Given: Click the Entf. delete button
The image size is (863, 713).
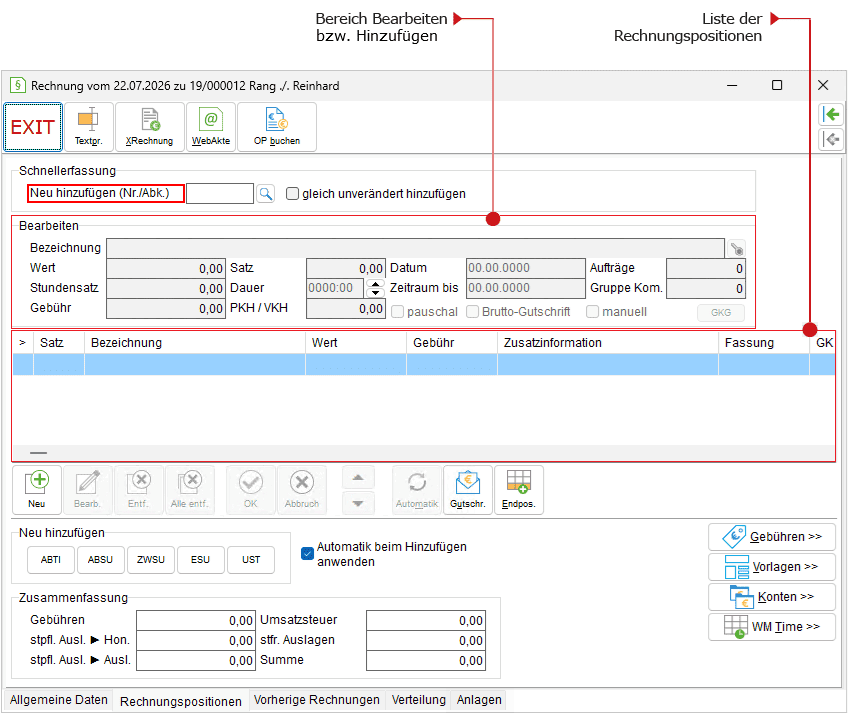Looking at the screenshot, I should pyautogui.click(x=139, y=489).
